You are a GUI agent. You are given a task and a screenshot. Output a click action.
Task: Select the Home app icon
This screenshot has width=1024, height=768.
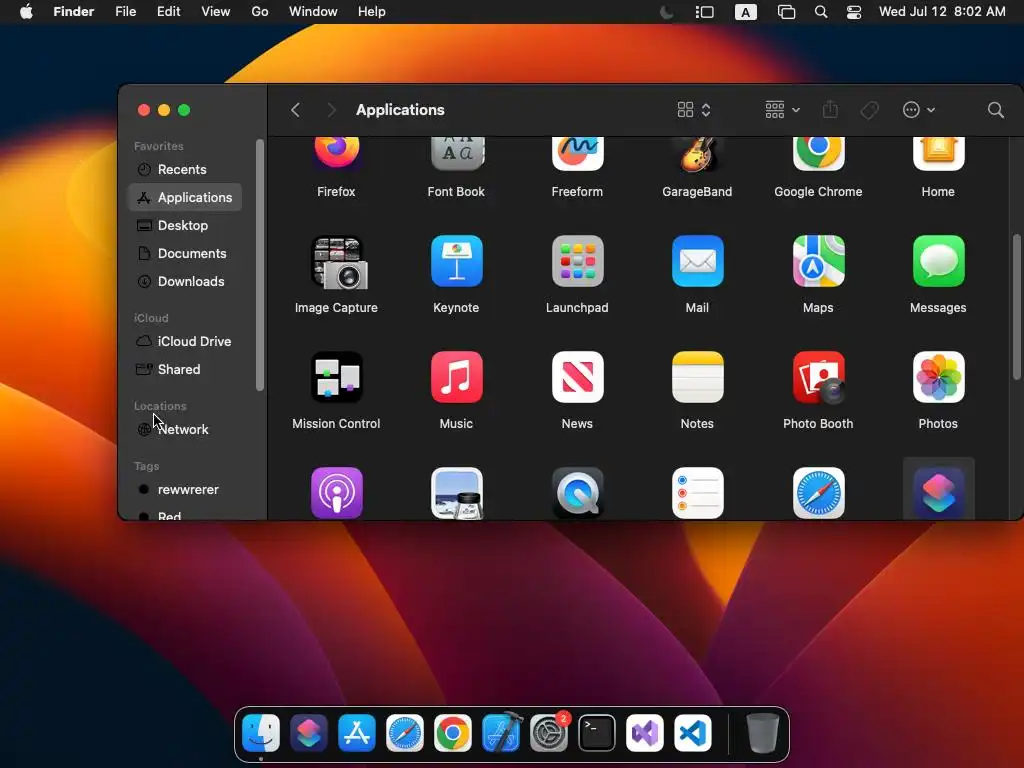click(x=938, y=153)
